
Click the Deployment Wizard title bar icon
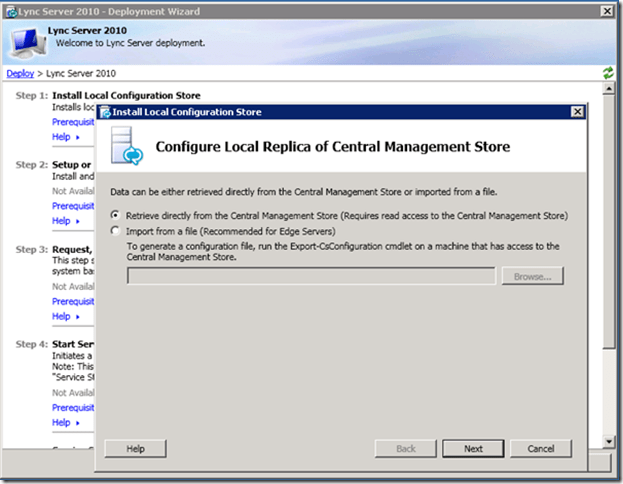click(x=11, y=11)
